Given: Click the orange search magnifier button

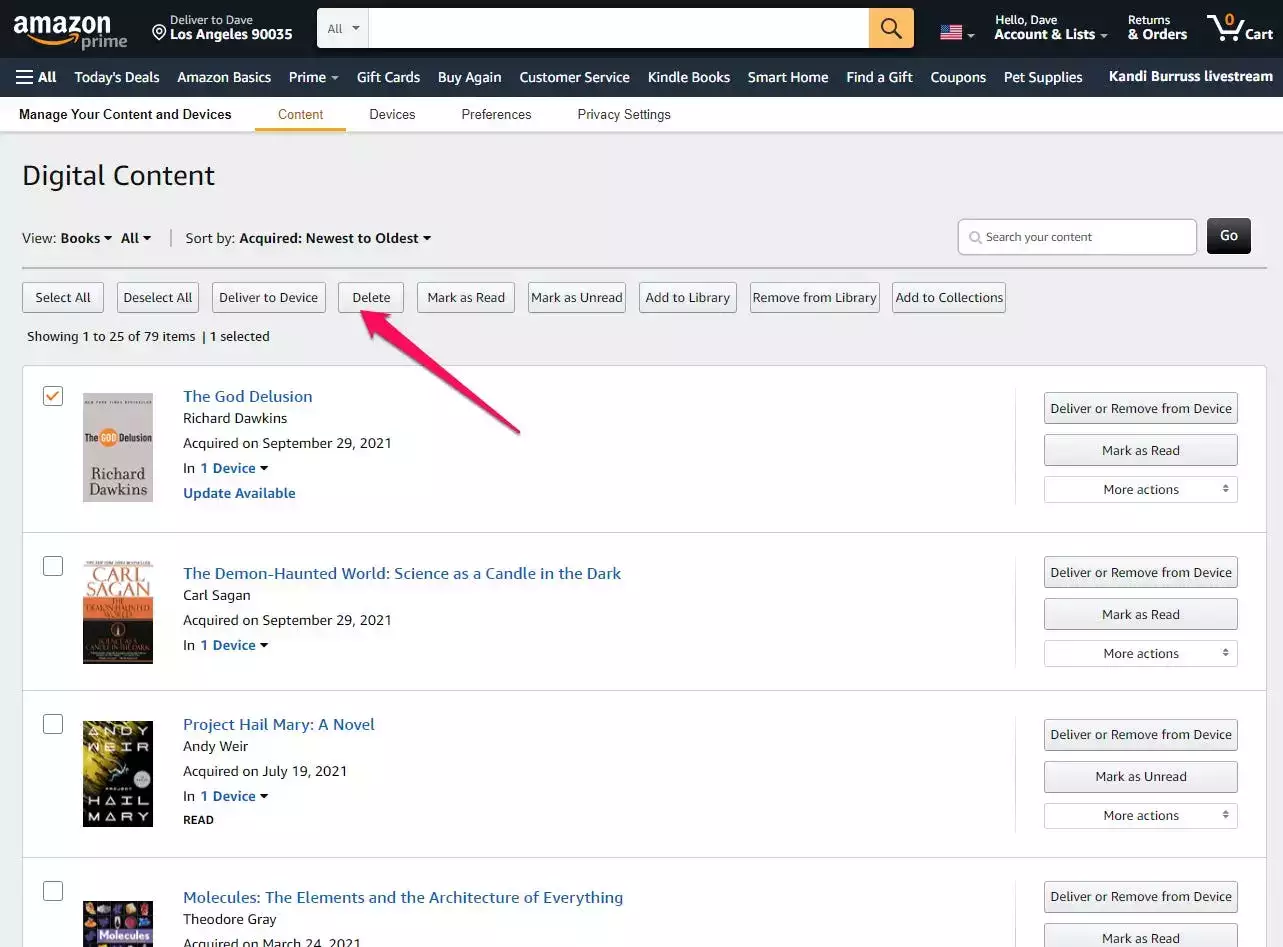Looking at the screenshot, I should [x=891, y=28].
